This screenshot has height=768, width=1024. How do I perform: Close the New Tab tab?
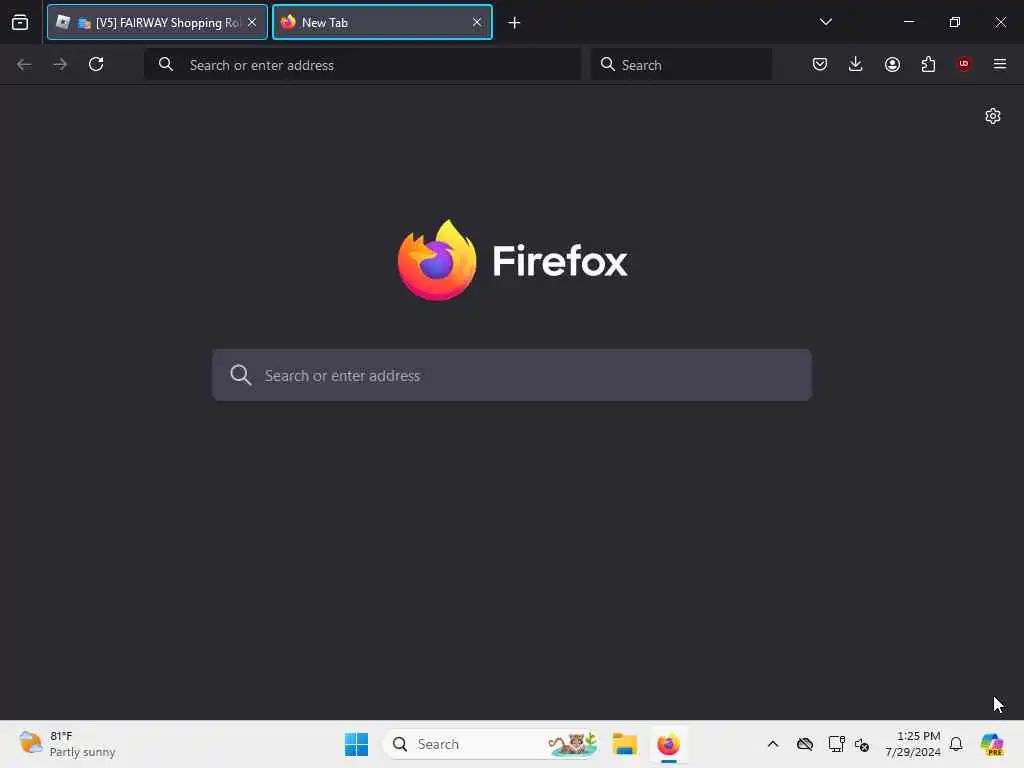[477, 22]
